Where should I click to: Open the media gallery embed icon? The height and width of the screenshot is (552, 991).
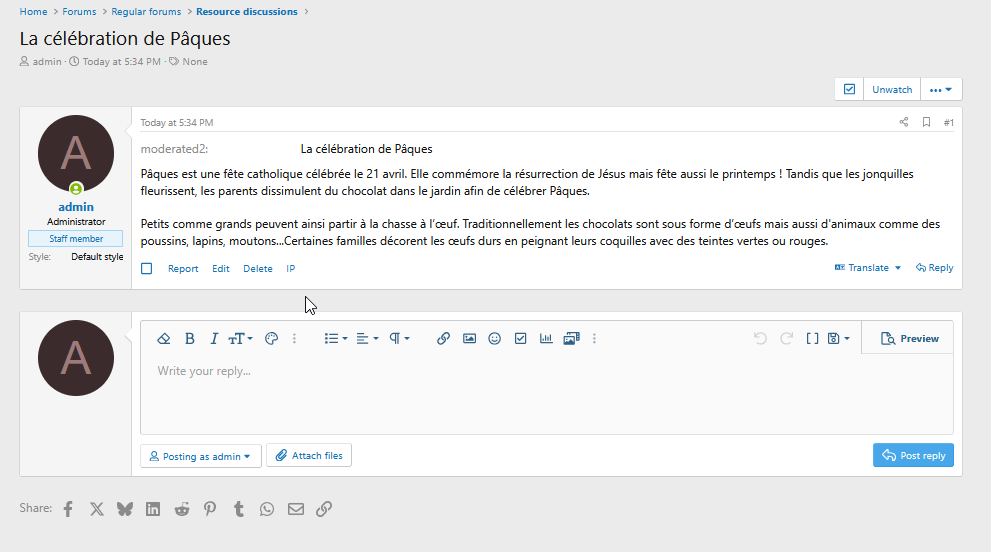tap(572, 339)
